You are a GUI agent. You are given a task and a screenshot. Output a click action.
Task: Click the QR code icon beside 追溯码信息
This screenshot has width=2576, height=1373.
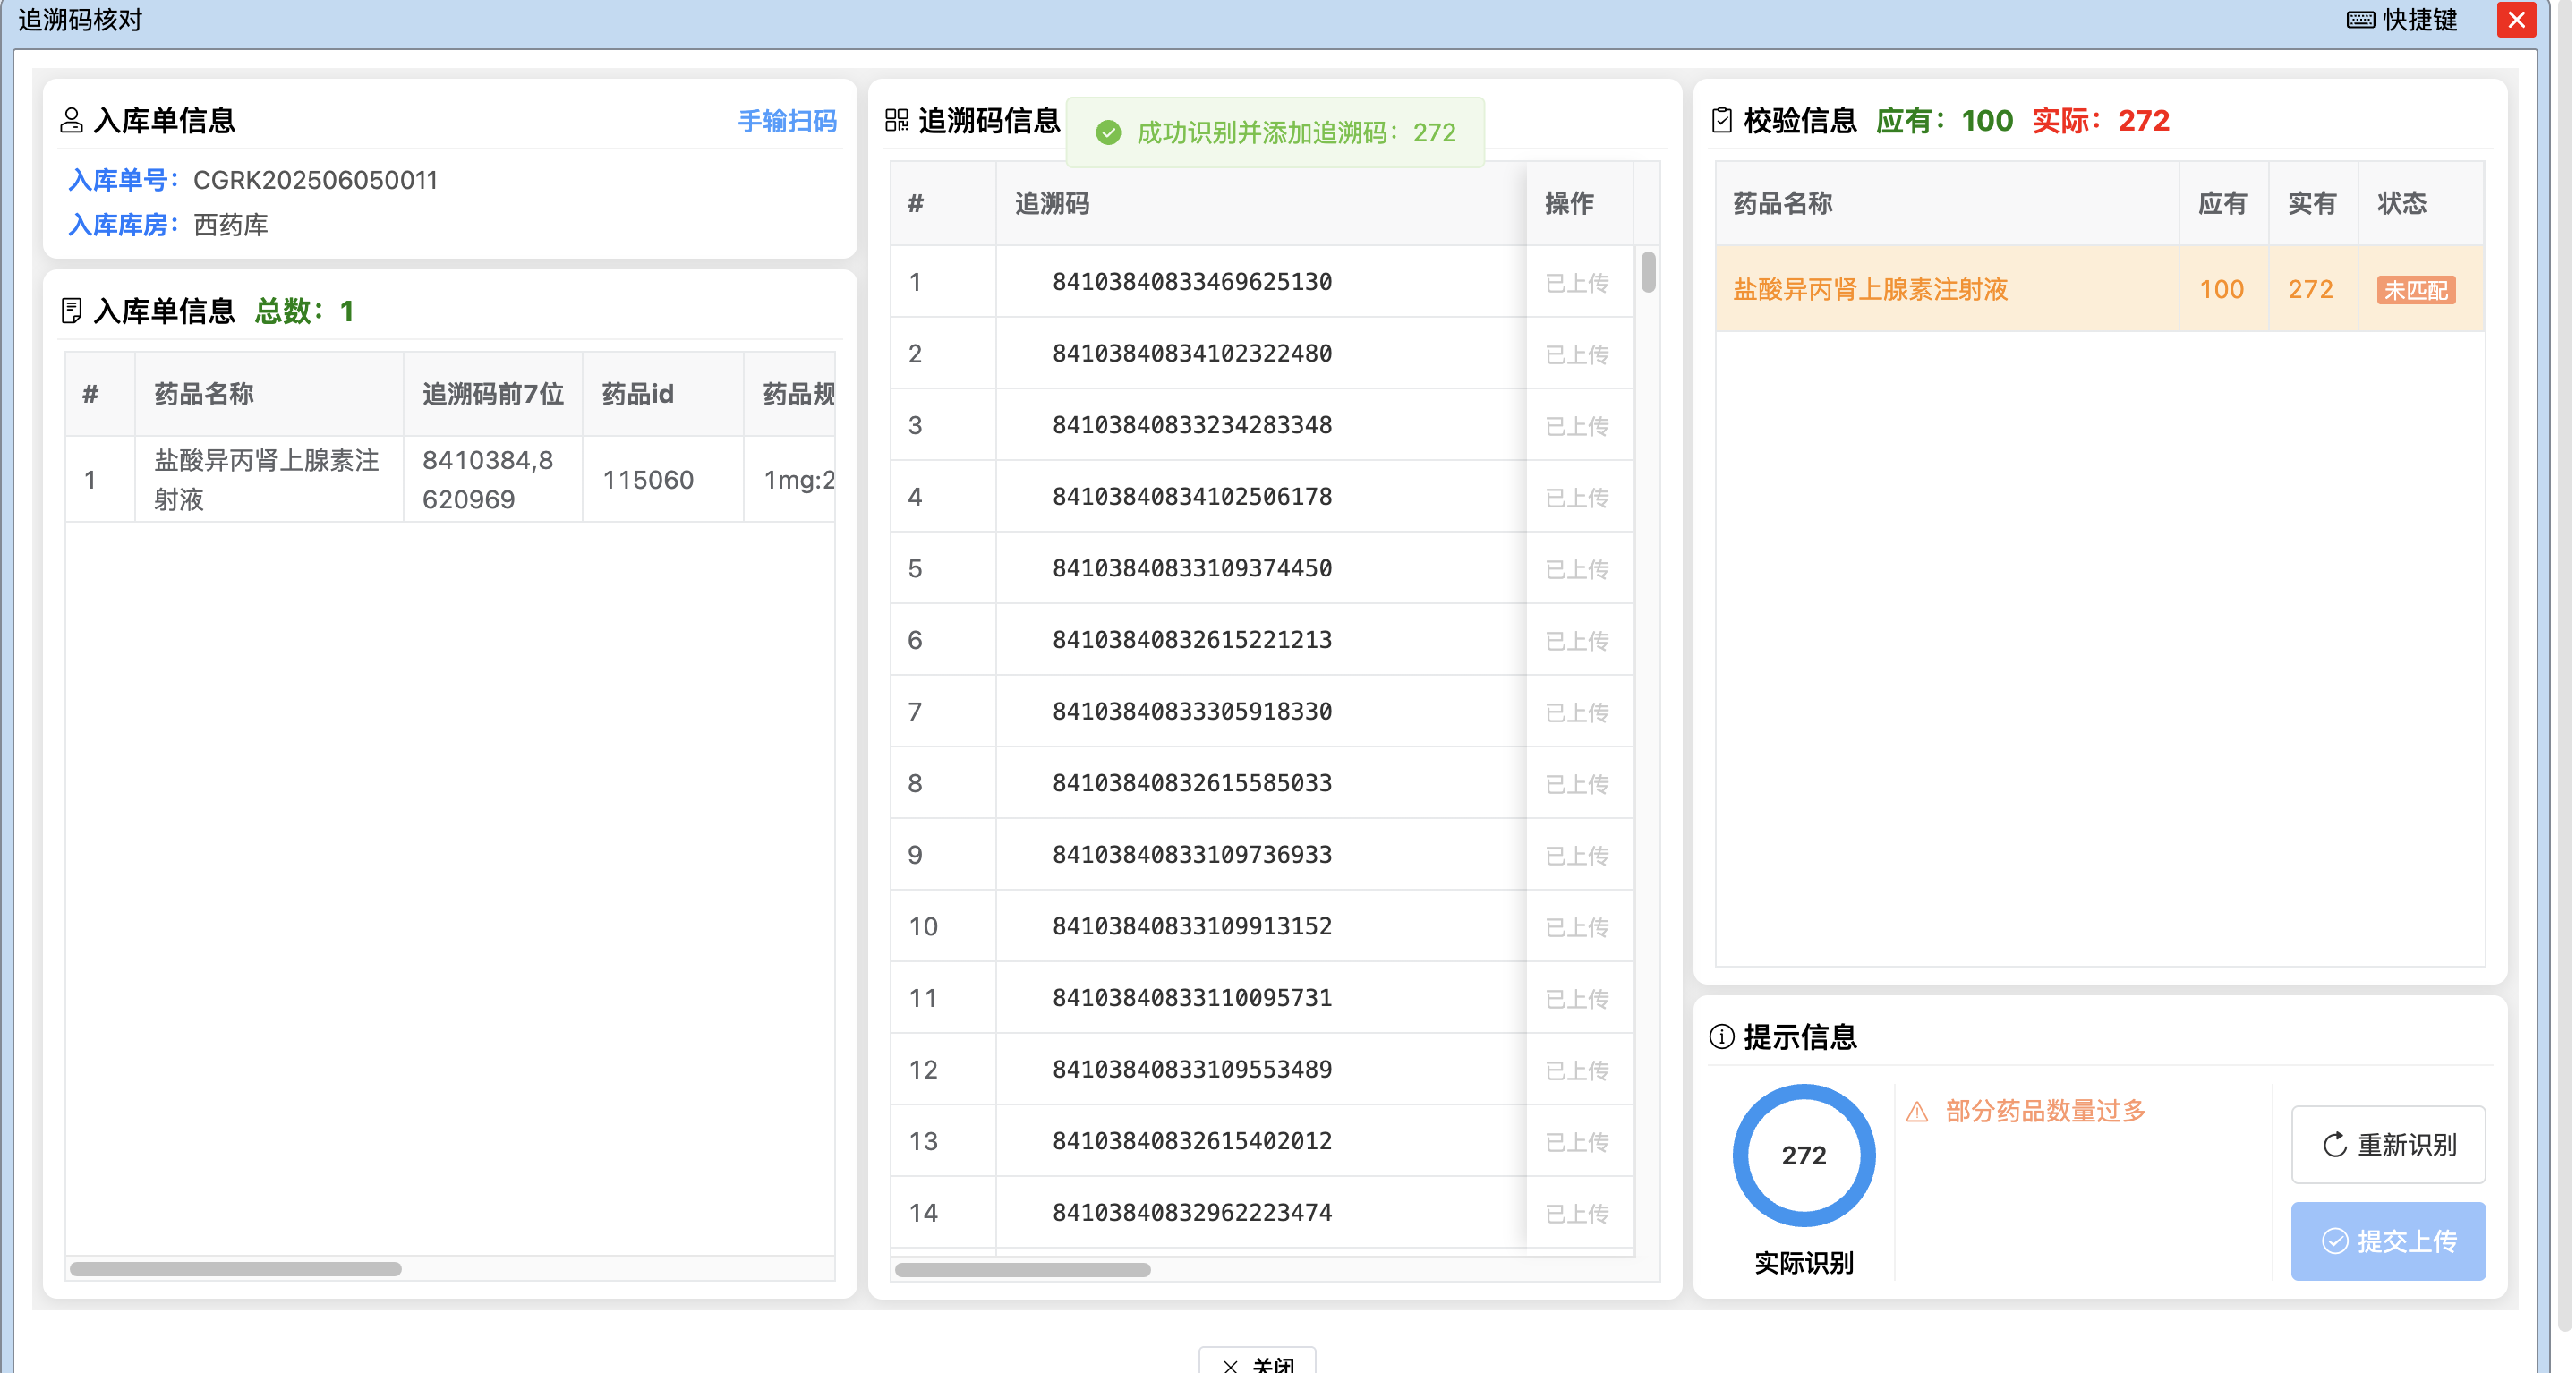tap(895, 120)
